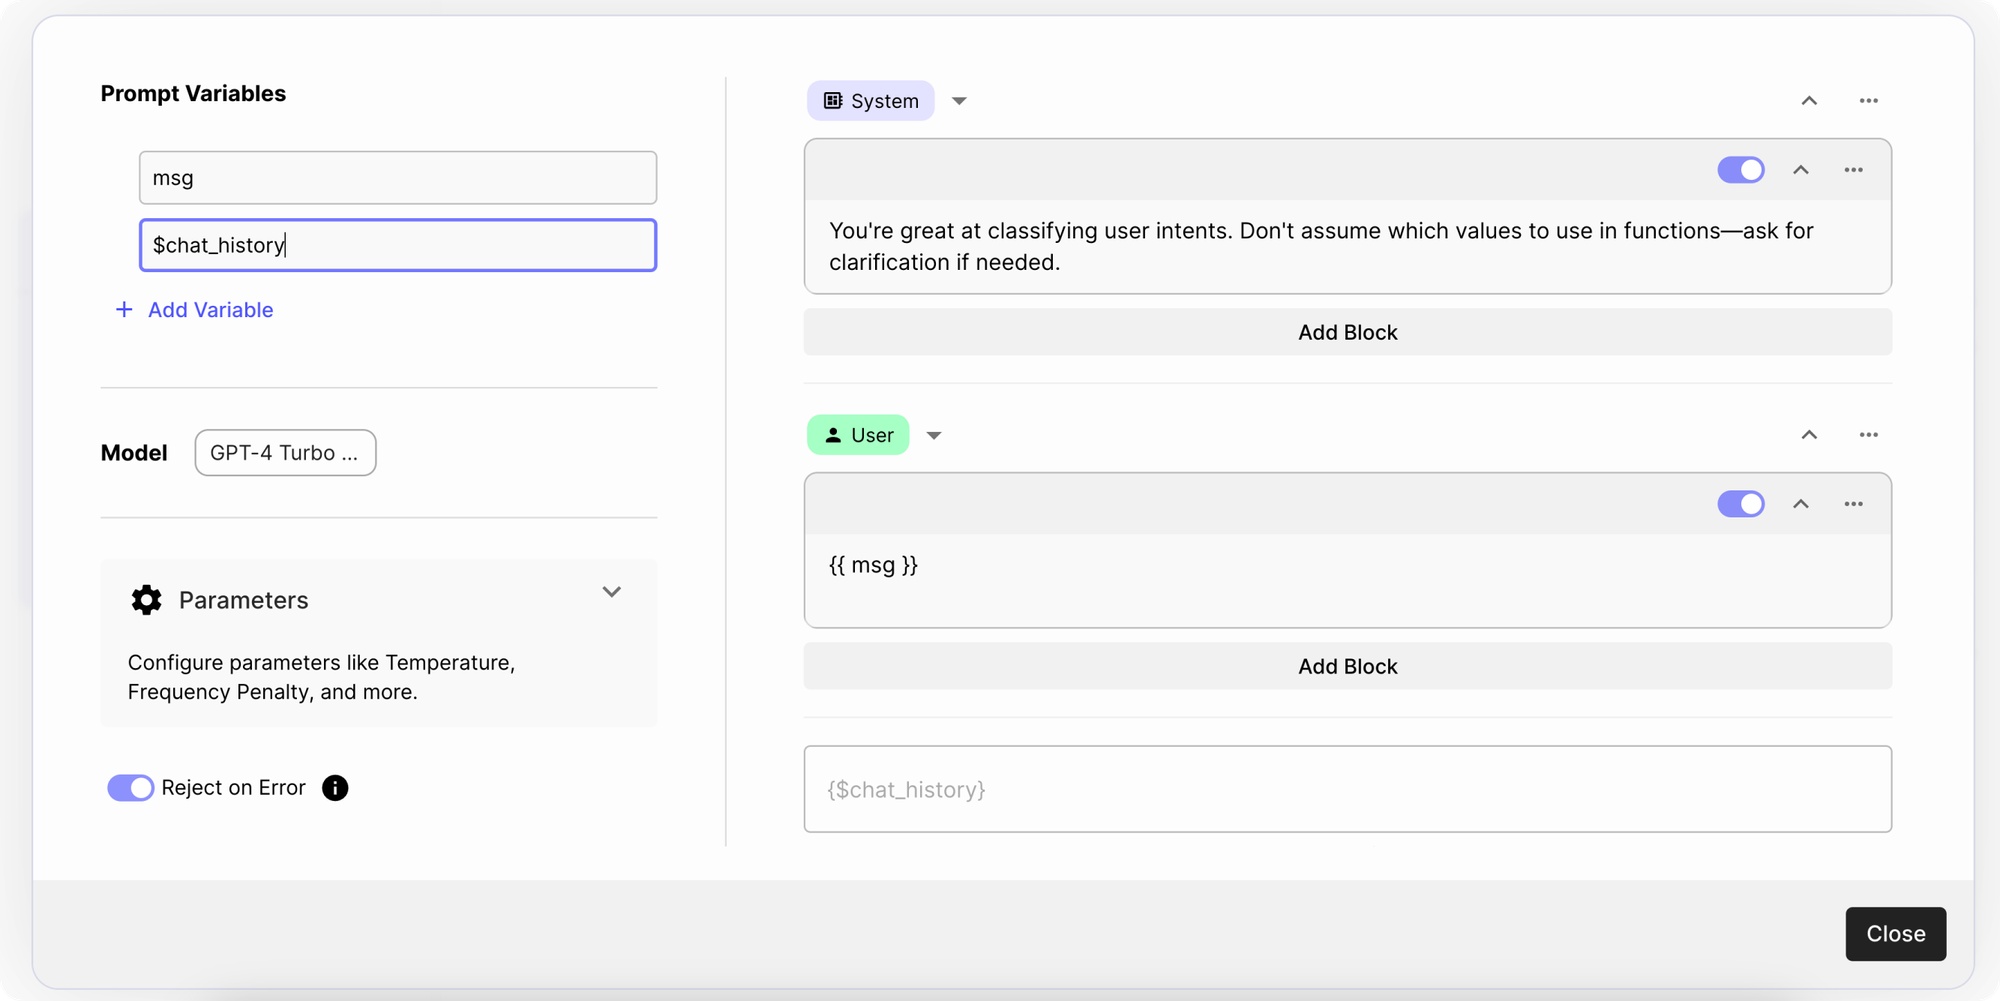Open the System role dropdown arrow
Screen dimensions: 2000x1001
(x=959, y=101)
